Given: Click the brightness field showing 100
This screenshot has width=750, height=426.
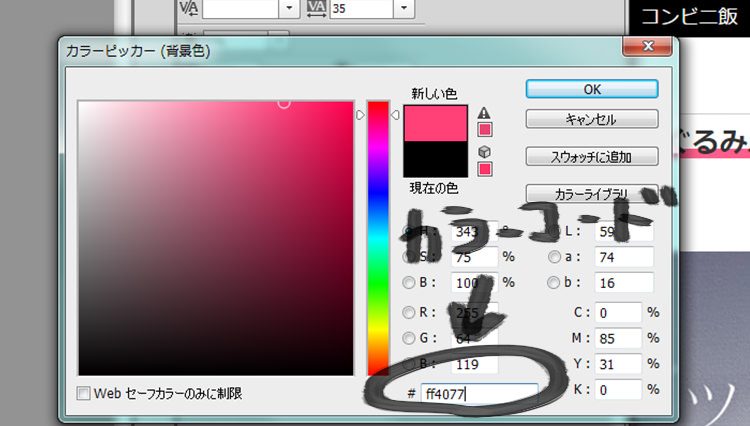Looking at the screenshot, I should (x=474, y=283).
